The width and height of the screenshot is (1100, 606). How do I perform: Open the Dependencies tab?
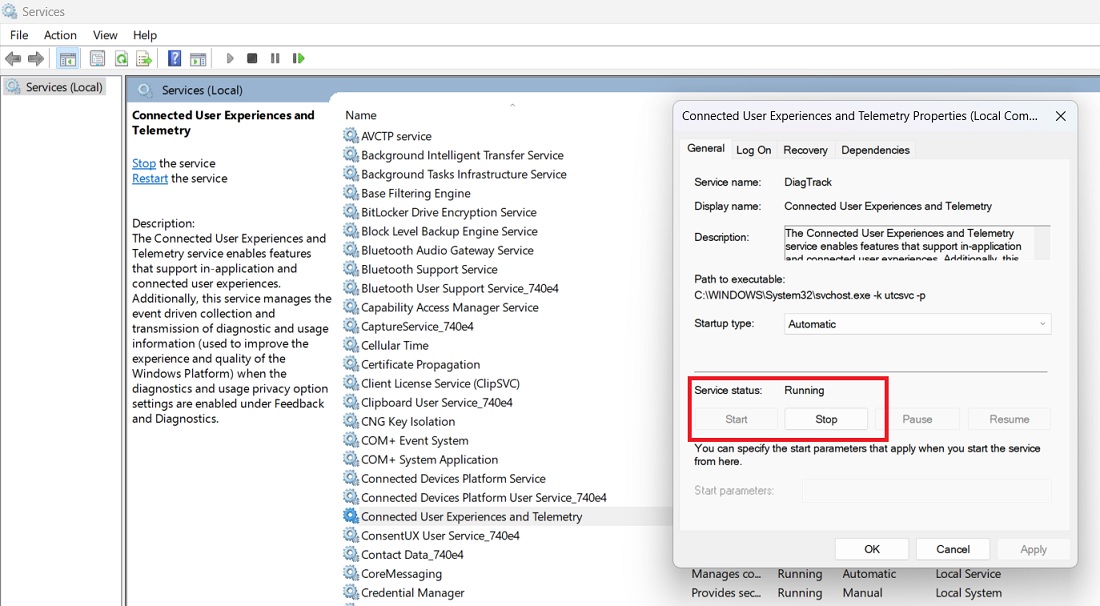[x=875, y=148]
